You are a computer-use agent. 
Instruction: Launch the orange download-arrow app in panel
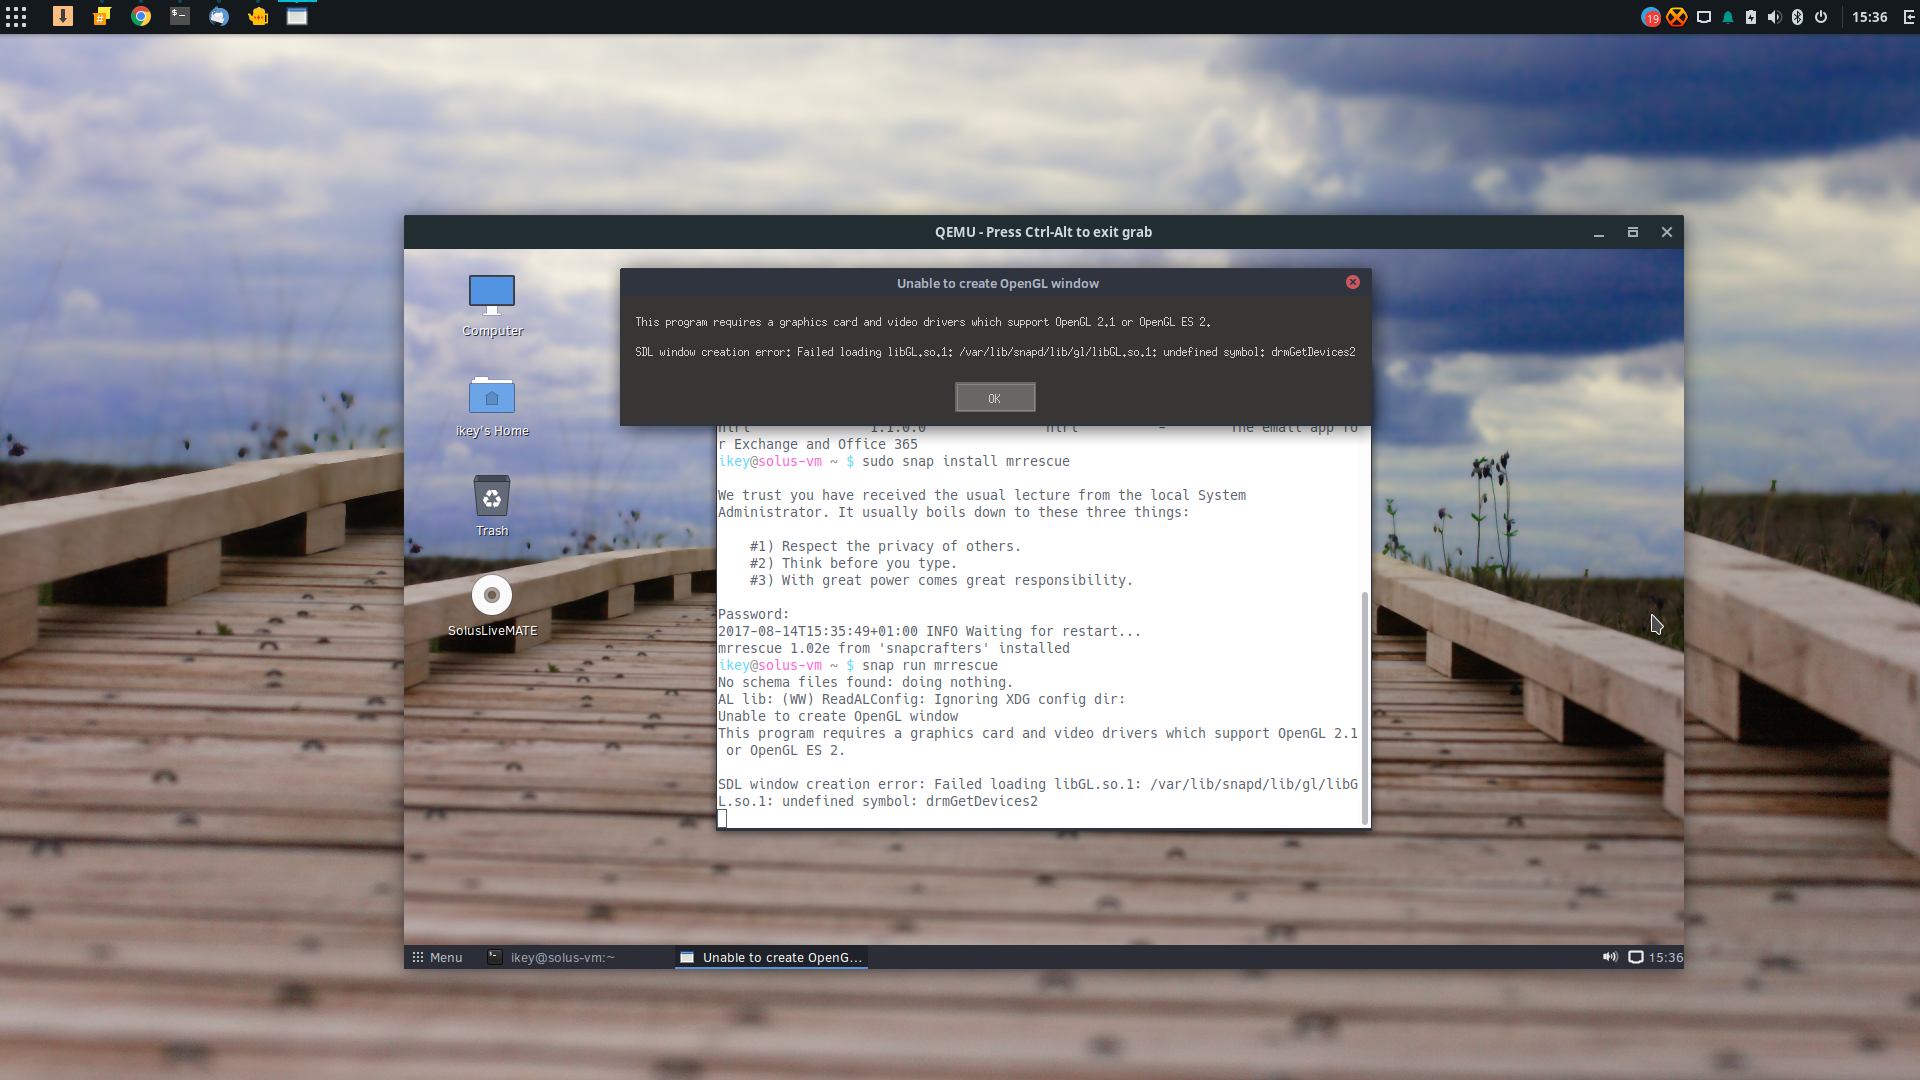pos(63,16)
